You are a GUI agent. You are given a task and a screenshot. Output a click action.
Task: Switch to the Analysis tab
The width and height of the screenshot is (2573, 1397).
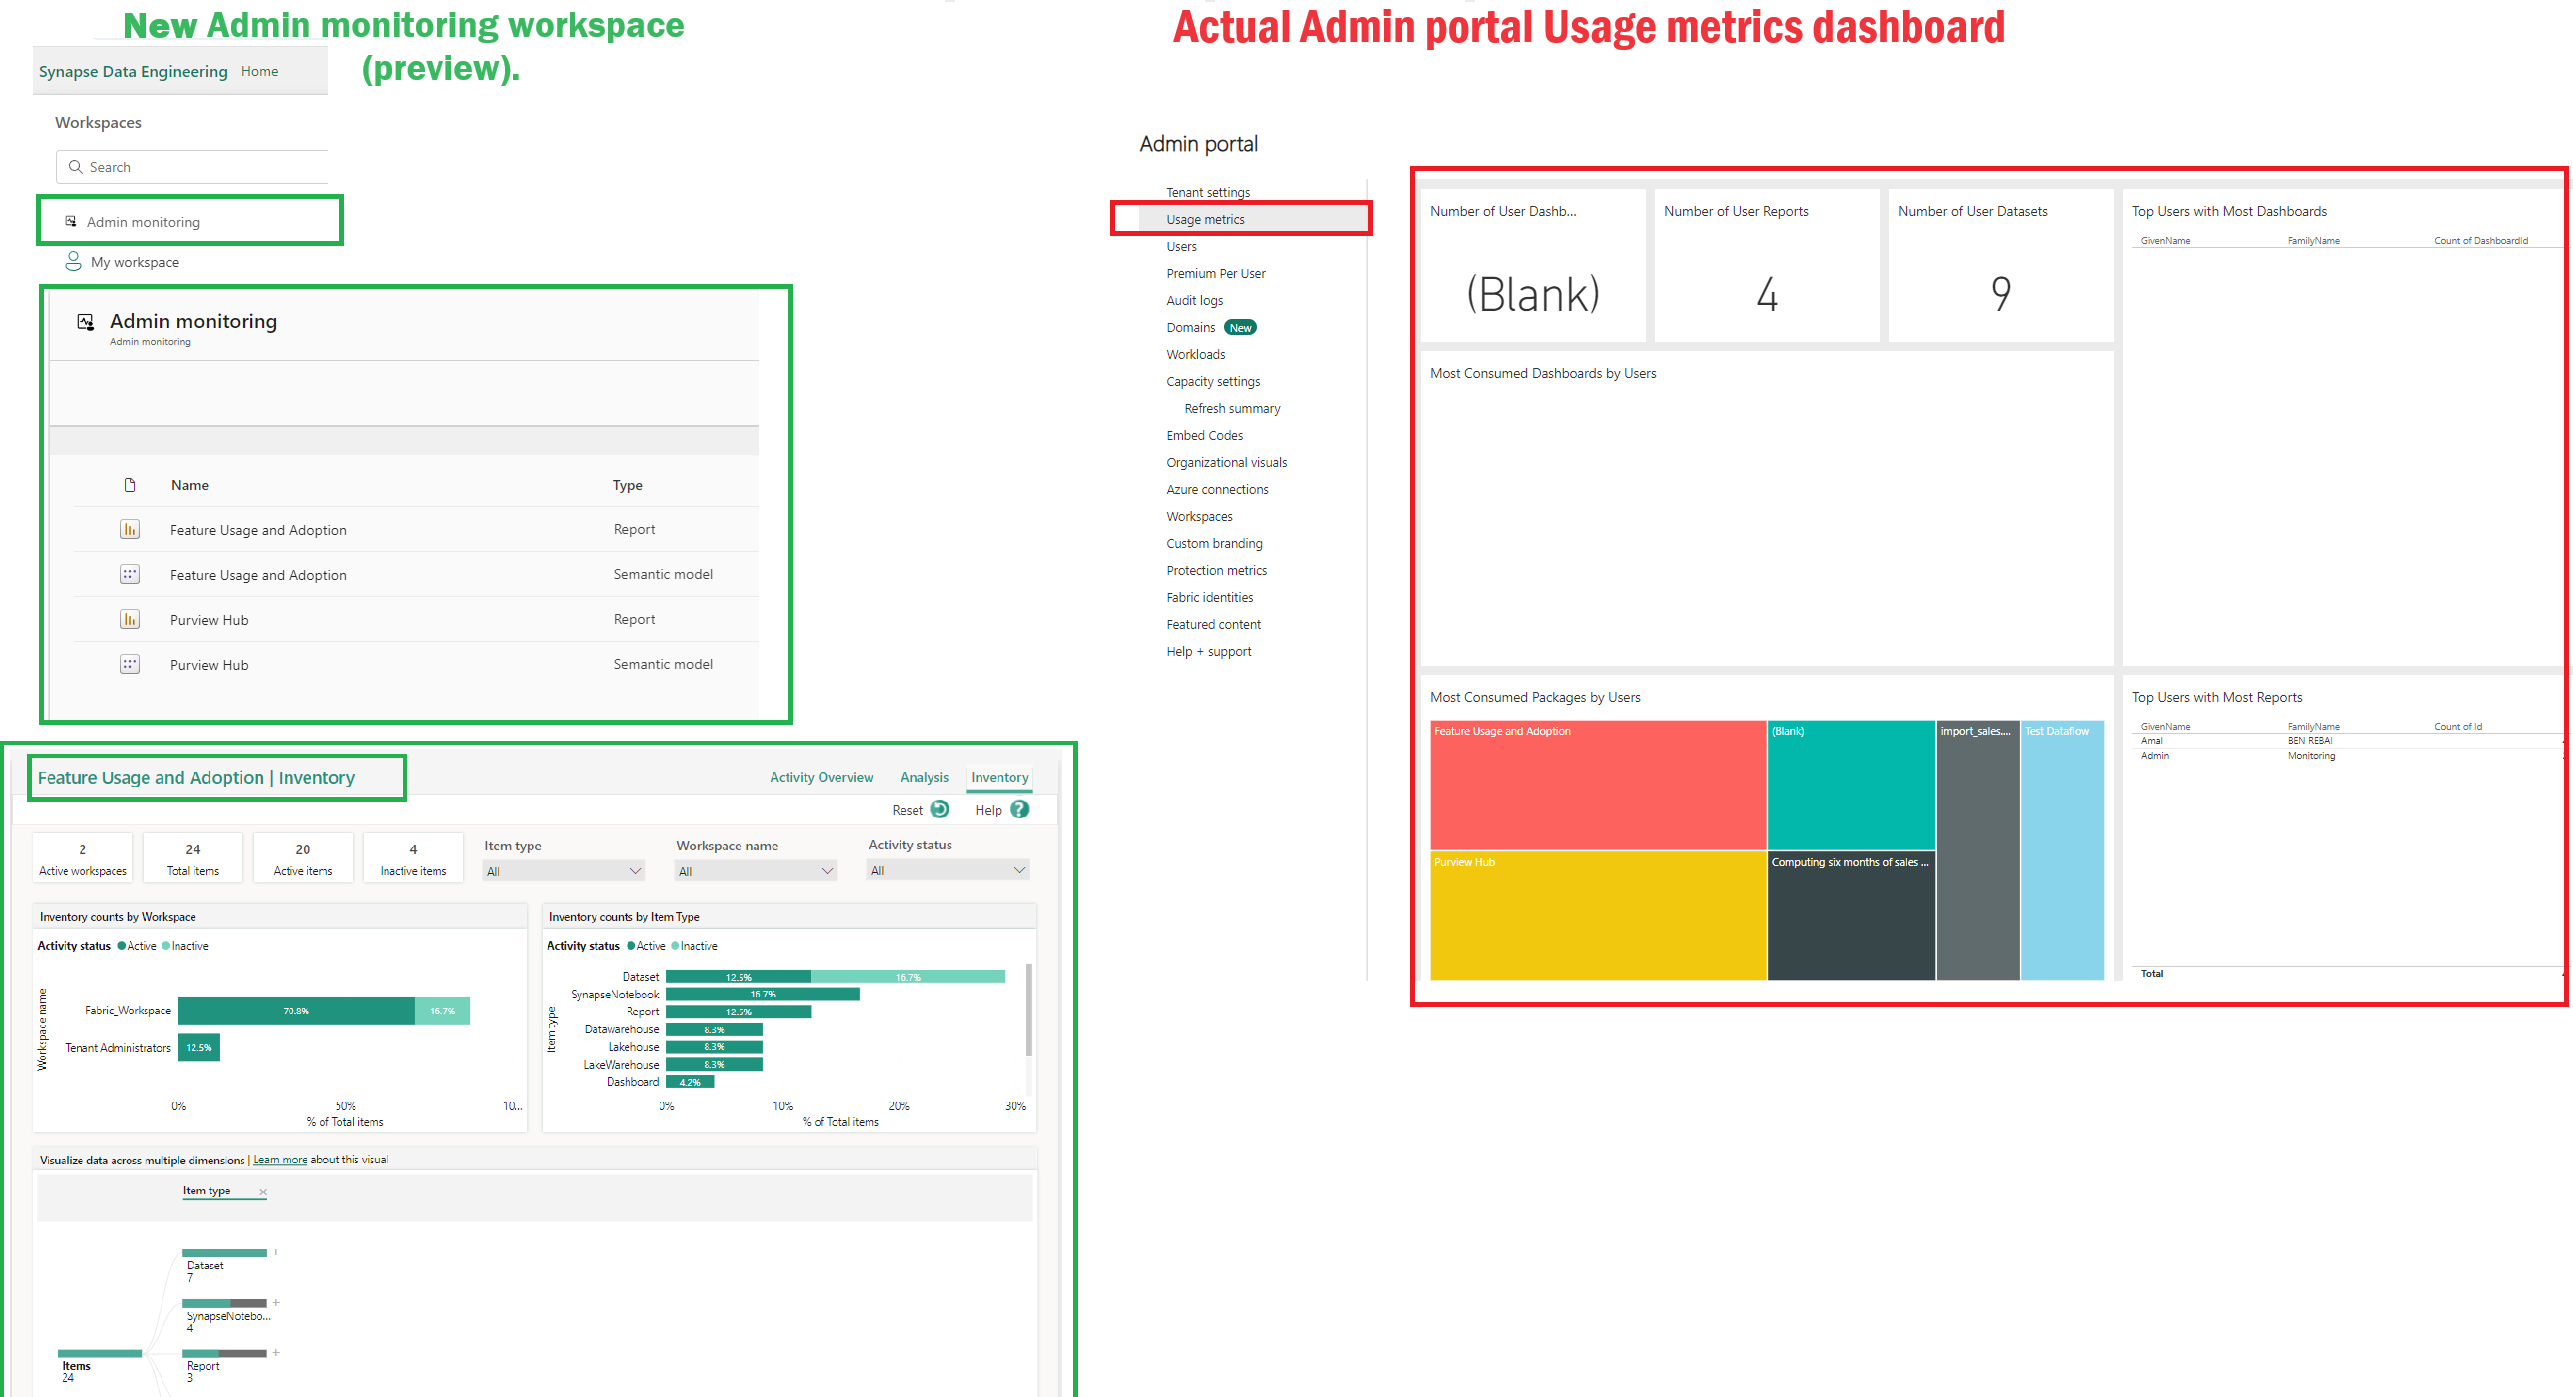pyautogui.click(x=924, y=777)
